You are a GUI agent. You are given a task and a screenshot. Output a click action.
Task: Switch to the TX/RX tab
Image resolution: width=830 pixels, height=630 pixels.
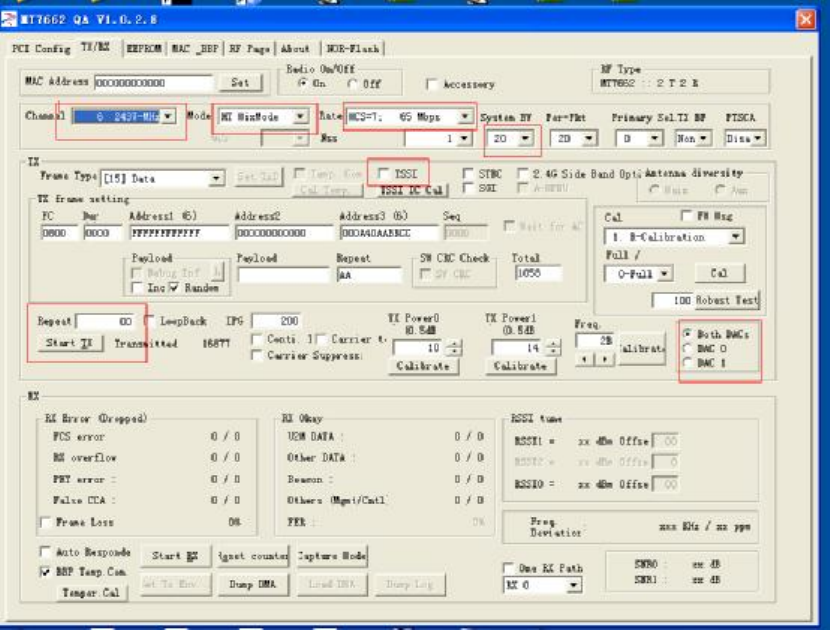click(x=95, y=47)
